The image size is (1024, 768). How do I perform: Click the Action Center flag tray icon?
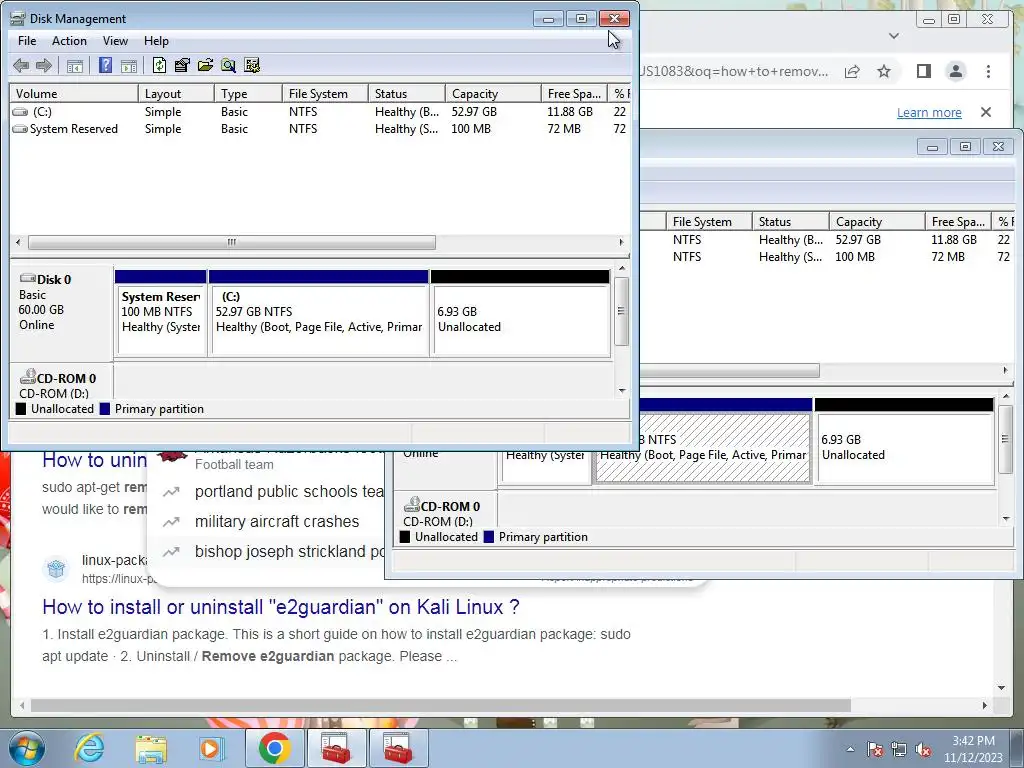pos(876,749)
